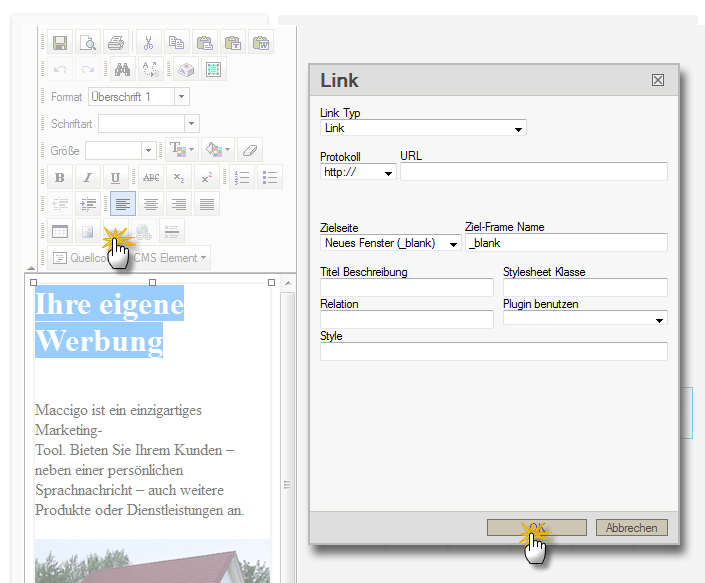705x583 pixels.
Task: Click the Insert table icon
Action: [x=60, y=232]
